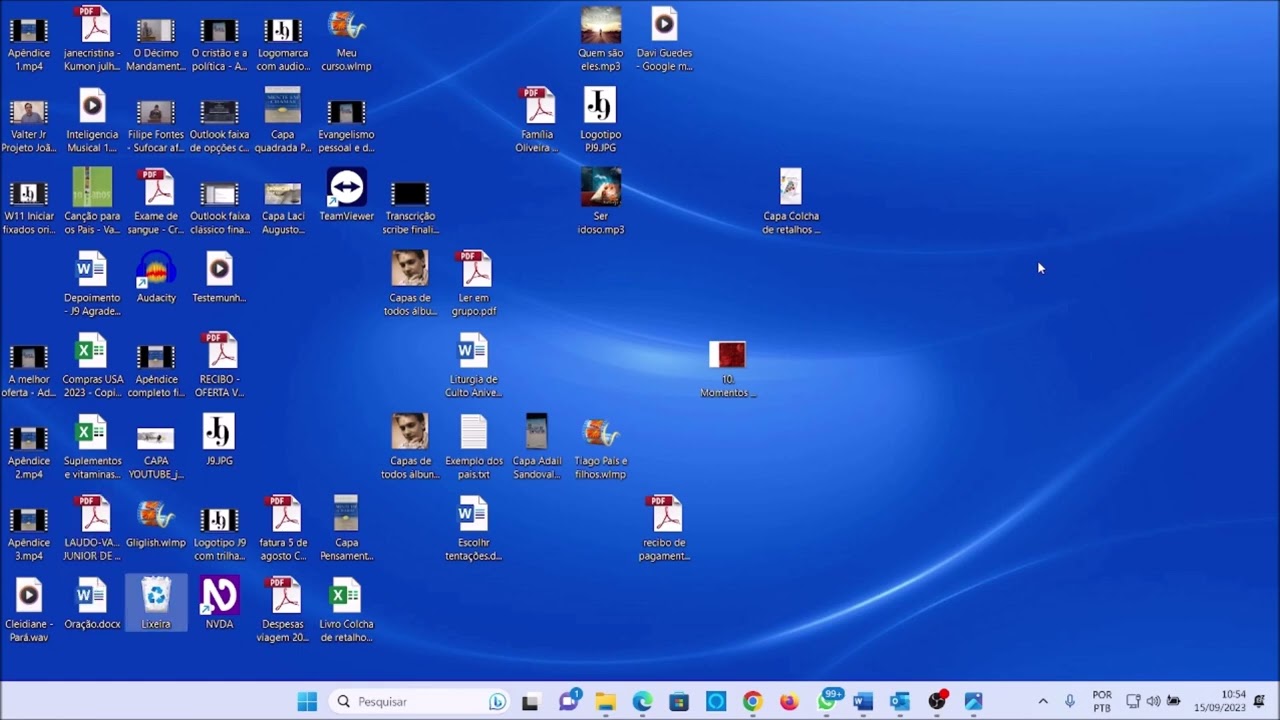
Task: Open the notification center bell
Action: 1259,701
